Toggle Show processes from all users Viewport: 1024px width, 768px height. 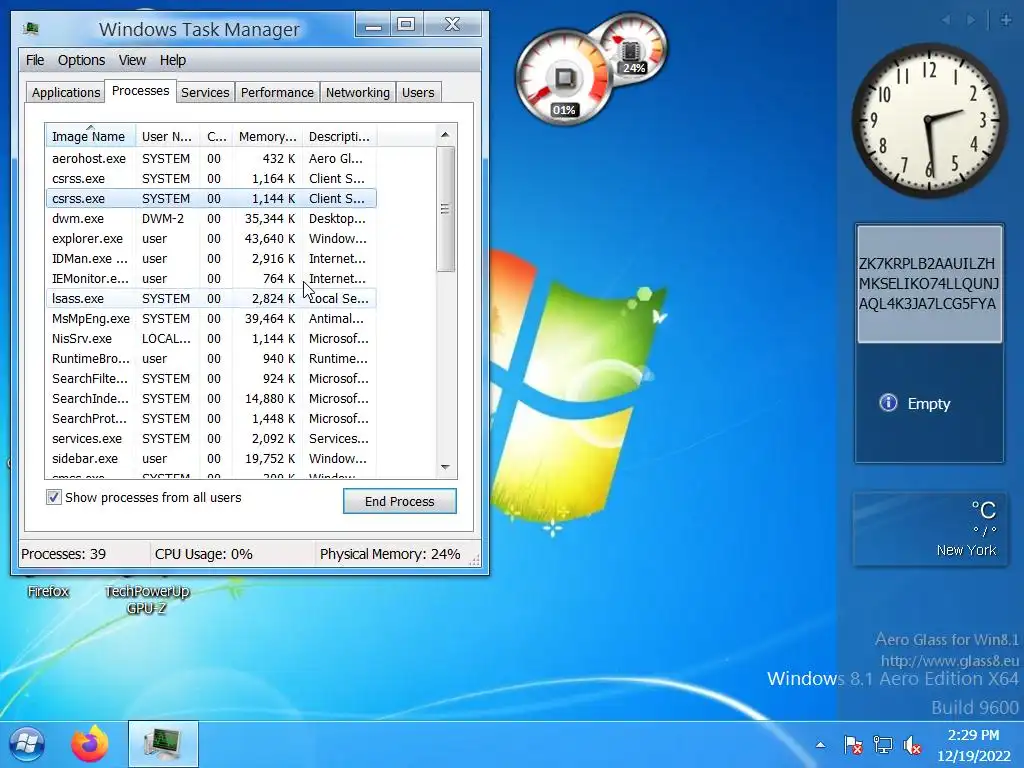click(x=54, y=498)
